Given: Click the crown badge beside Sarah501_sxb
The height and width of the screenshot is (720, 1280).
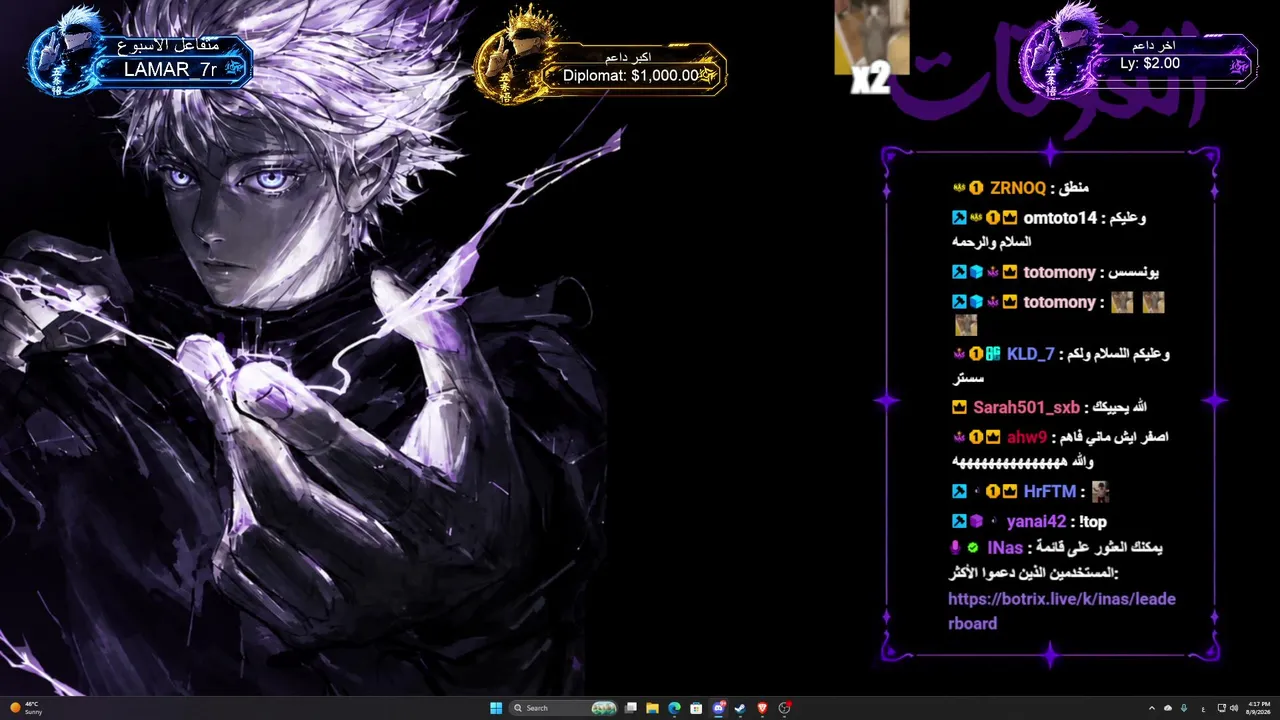Looking at the screenshot, I should 959,408.
